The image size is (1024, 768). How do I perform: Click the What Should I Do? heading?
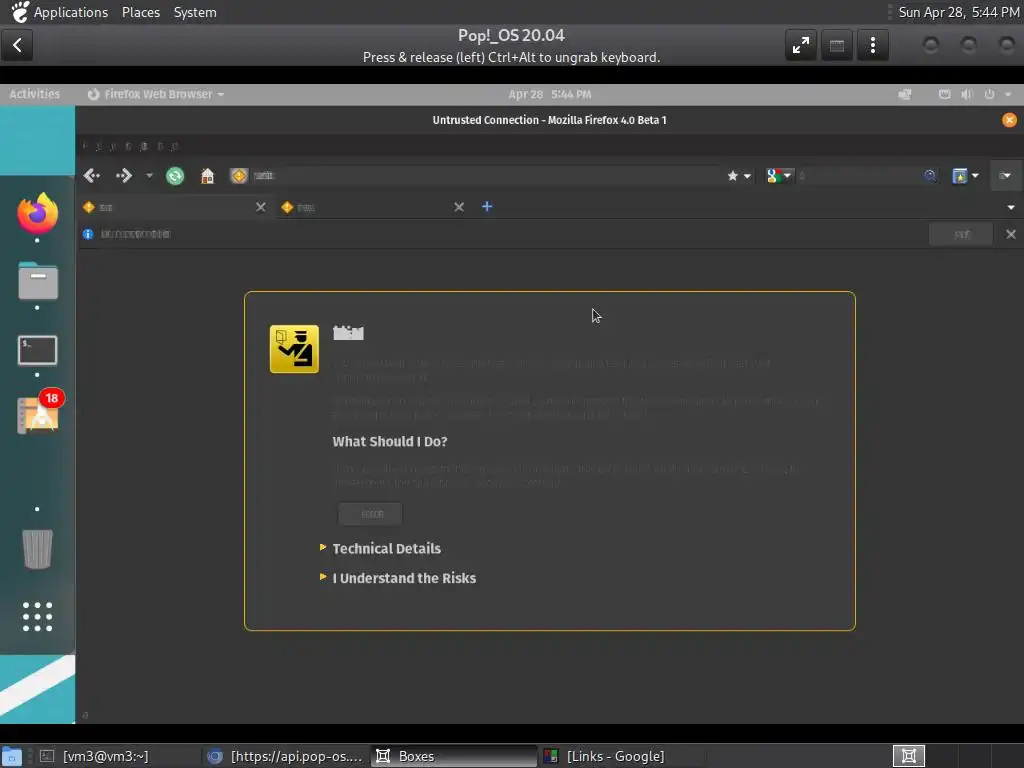[390, 441]
